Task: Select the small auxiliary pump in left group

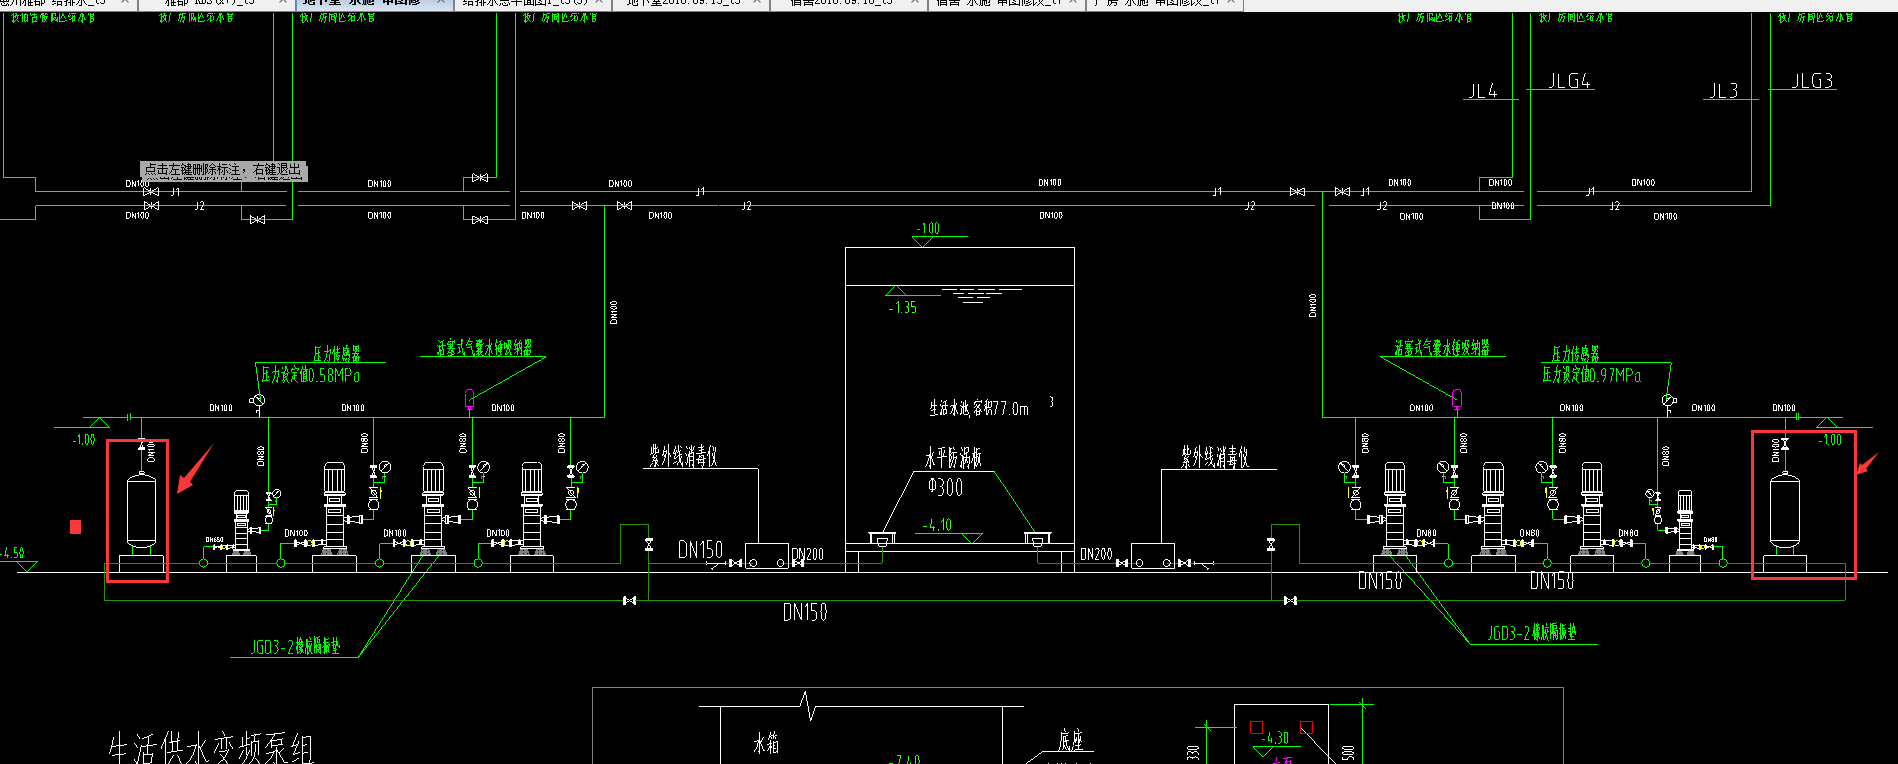Action: pos(241,523)
